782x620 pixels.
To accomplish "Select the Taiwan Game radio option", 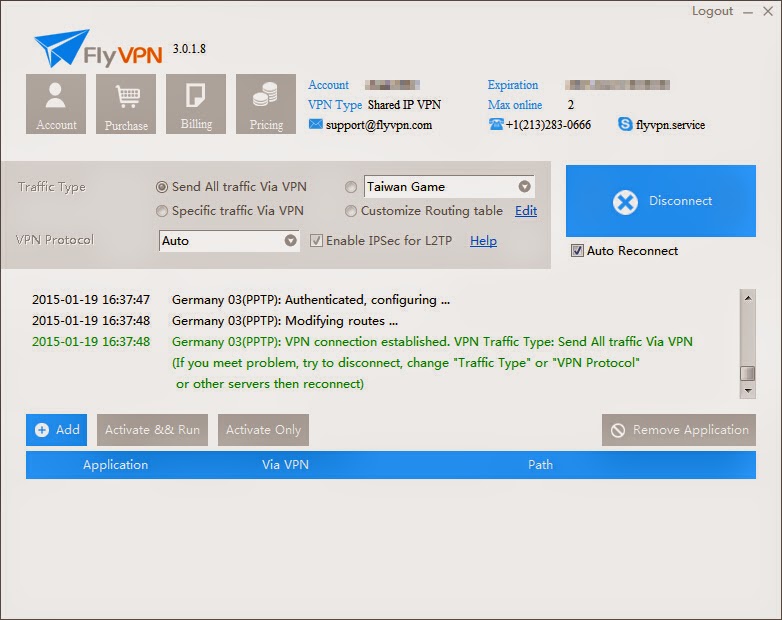I will click(351, 187).
